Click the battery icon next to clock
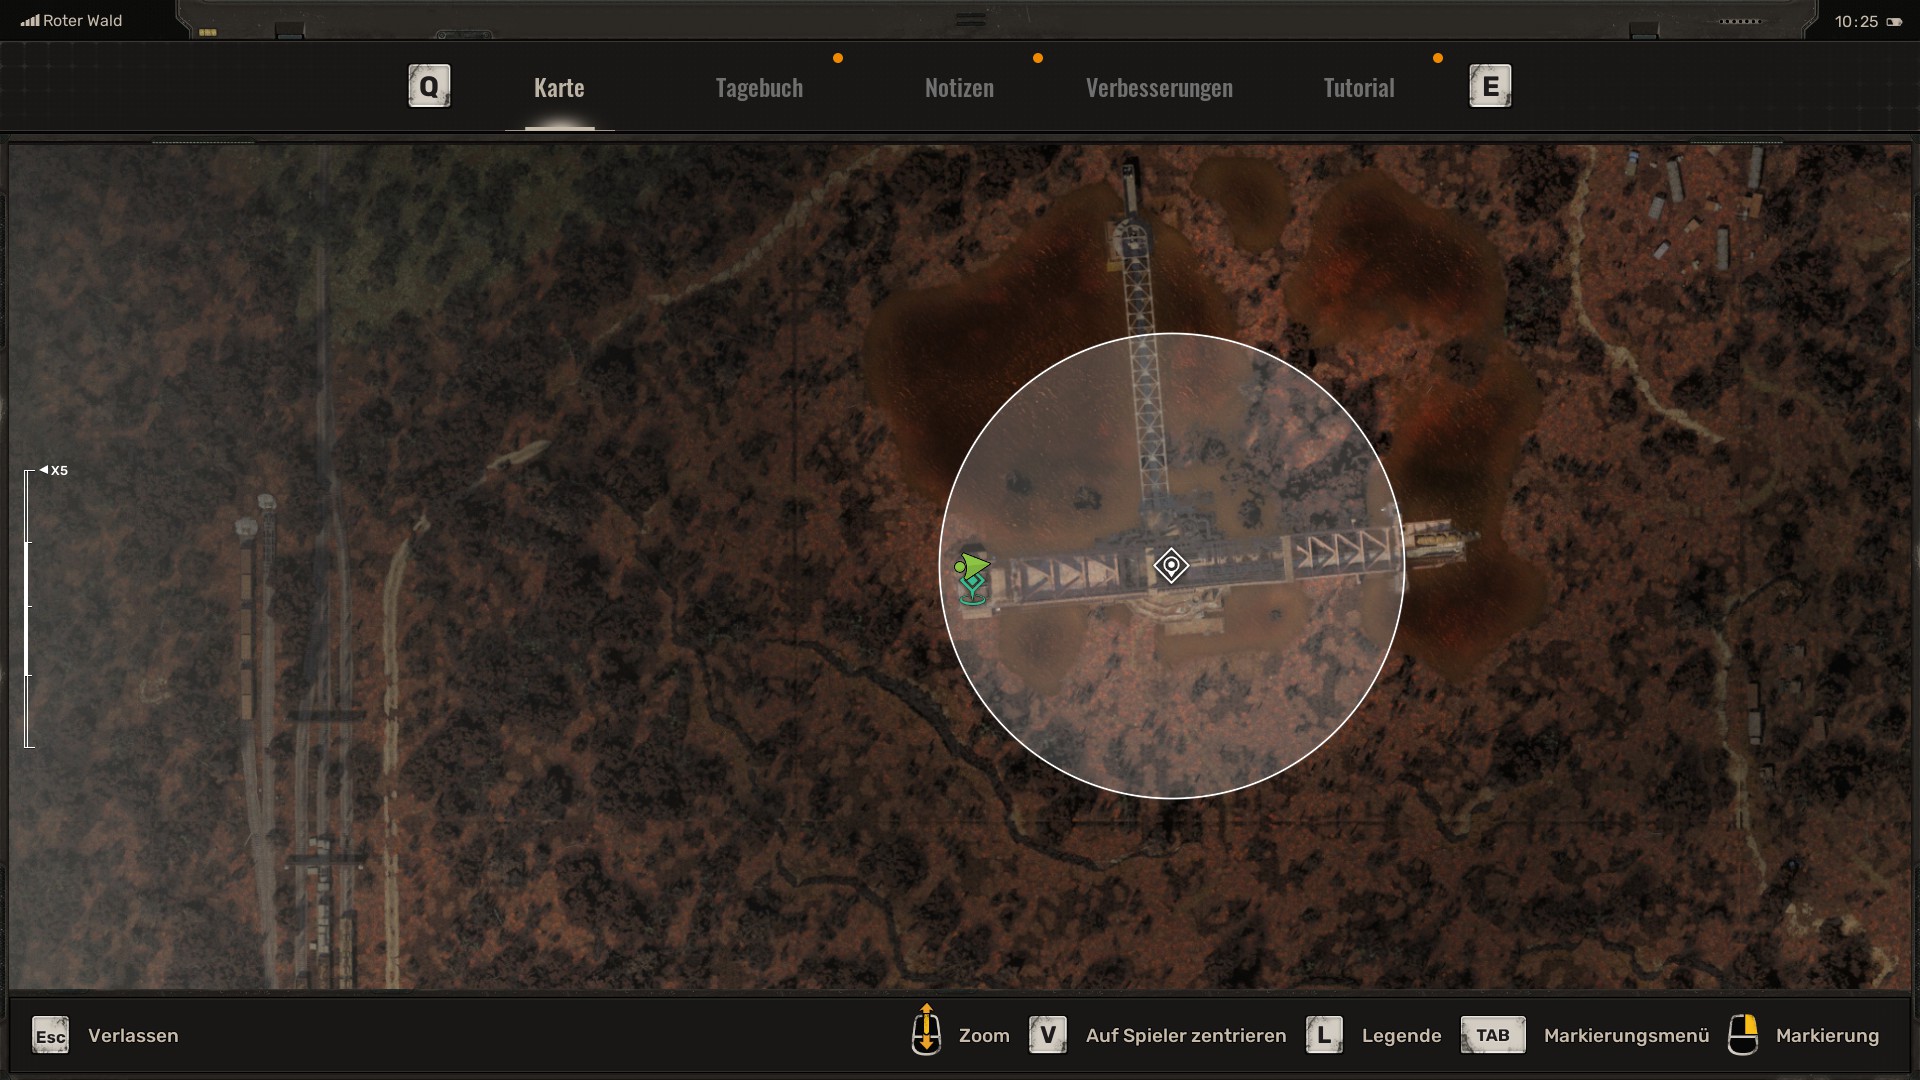The image size is (1920, 1080). (x=1894, y=22)
